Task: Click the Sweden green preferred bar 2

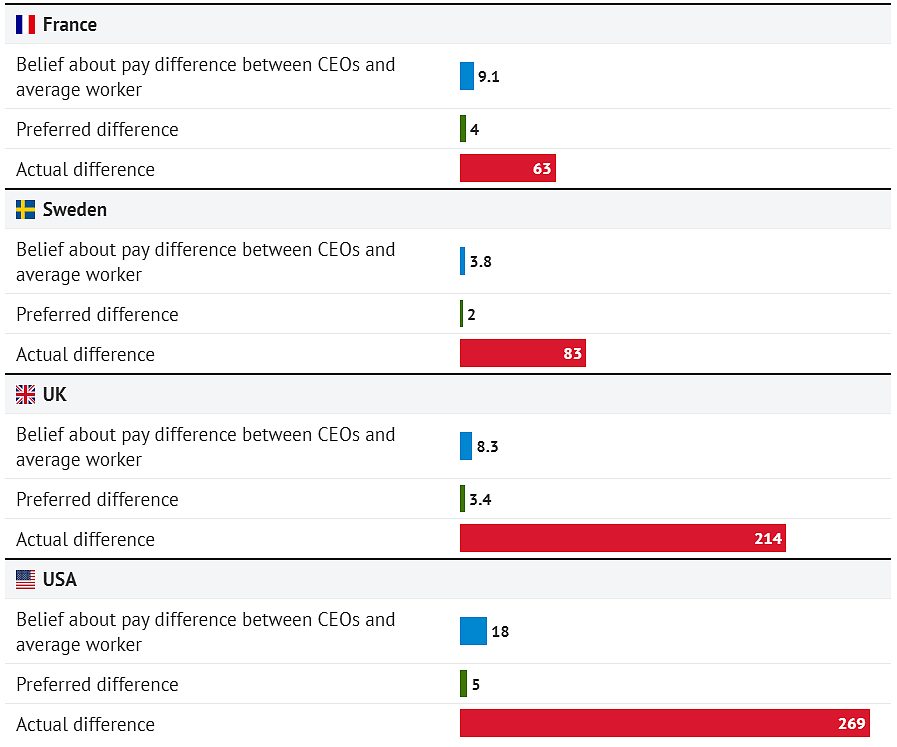Action: [462, 313]
